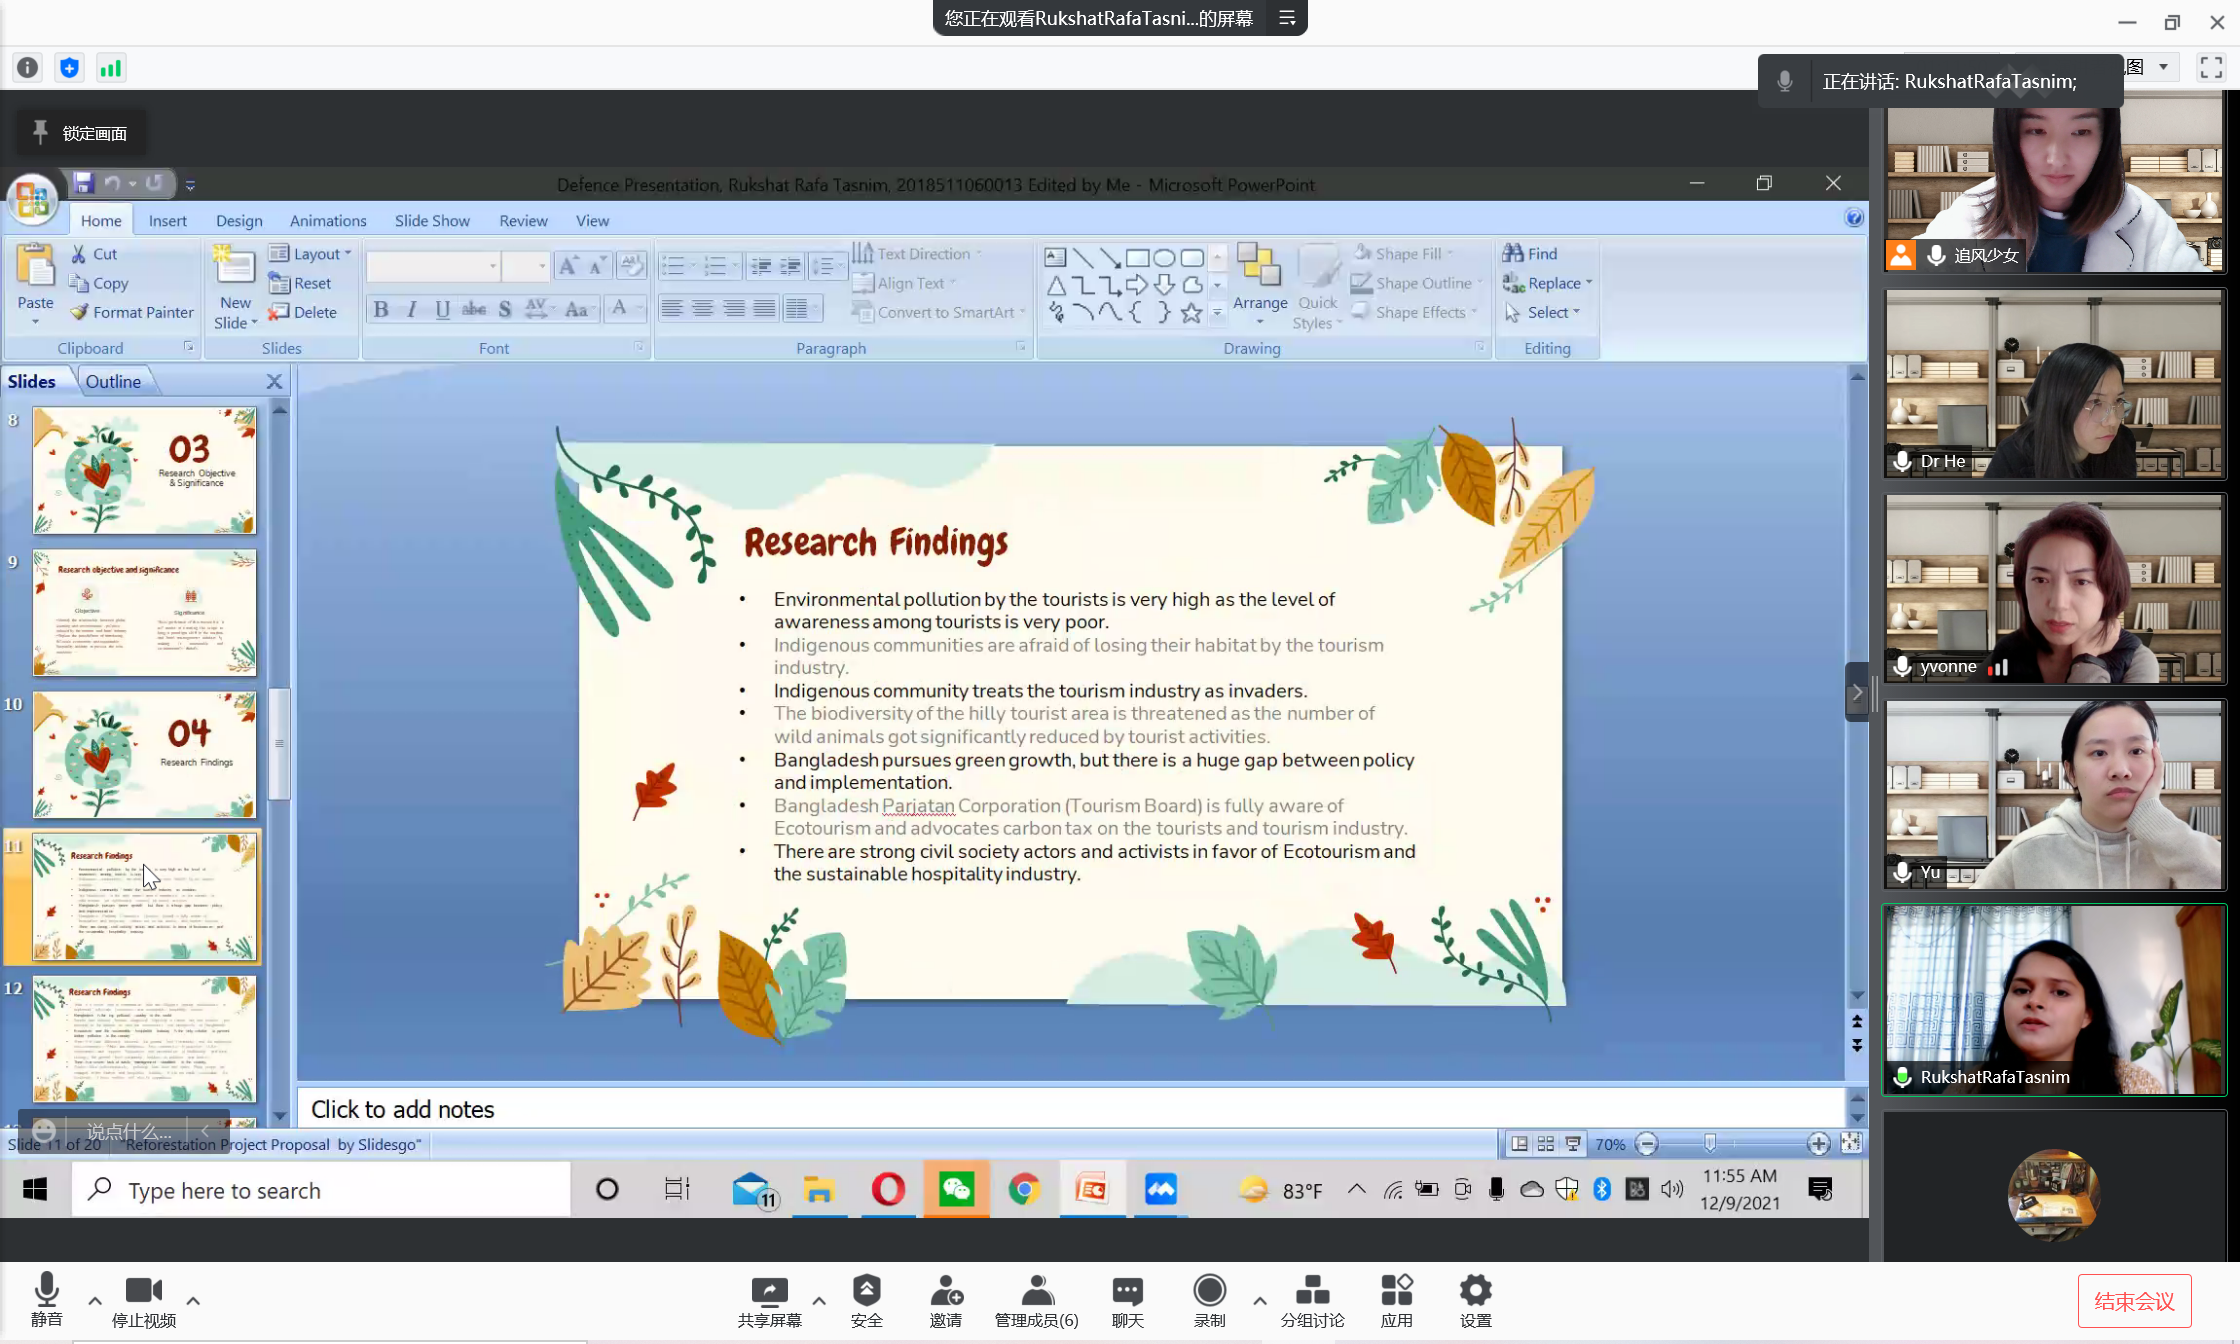Viewport: 2240px width, 1344px height.
Task: Click the apps icon in Zoom toolbar
Action: pos(1396,1292)
